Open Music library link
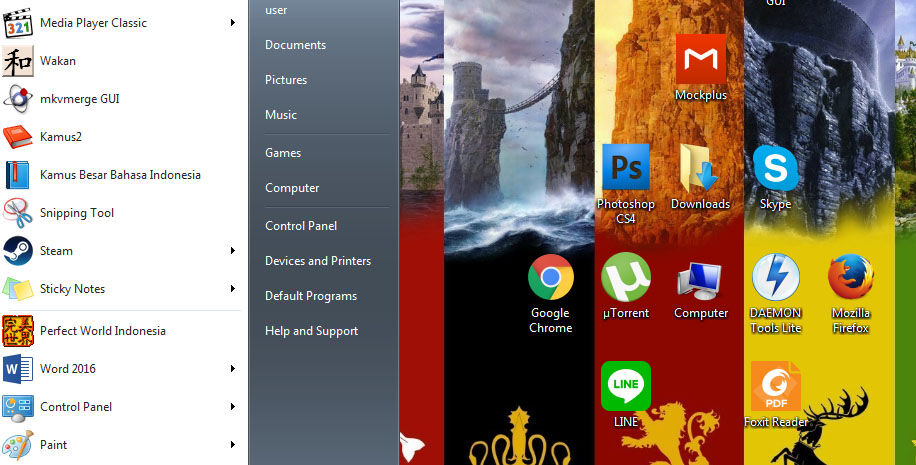916x465 pixels. pos(281,115)
